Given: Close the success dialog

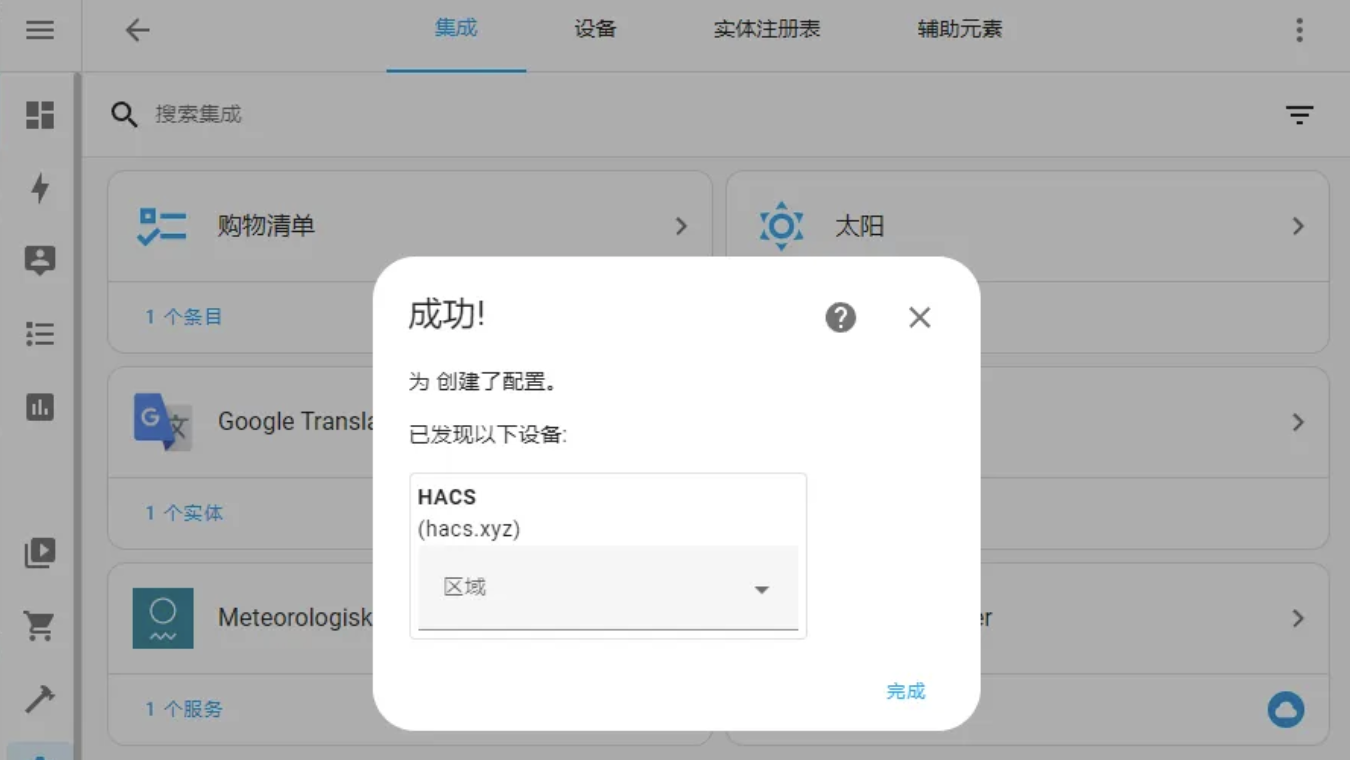Looking at the screenshot, I should pyautogui.click(x=919, y=317).
